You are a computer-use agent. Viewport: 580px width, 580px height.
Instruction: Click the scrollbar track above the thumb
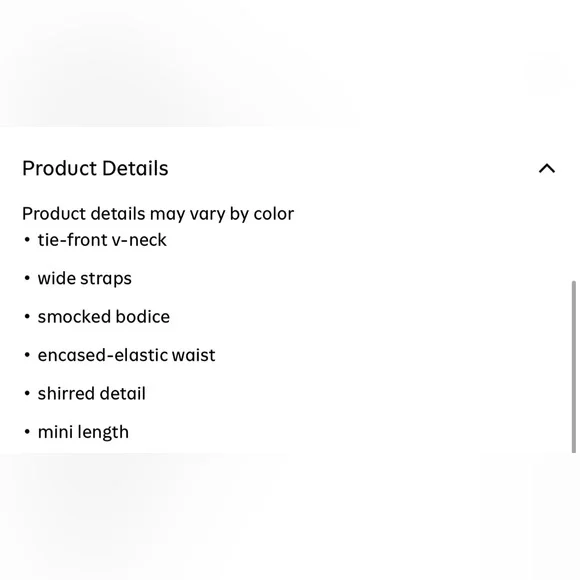tap(573, 205)
